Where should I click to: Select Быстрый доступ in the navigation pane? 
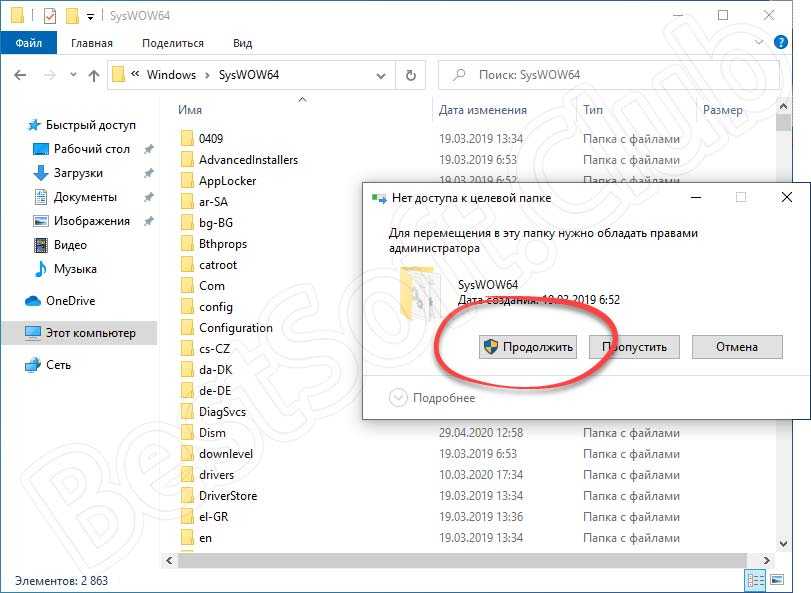[82, 125]
